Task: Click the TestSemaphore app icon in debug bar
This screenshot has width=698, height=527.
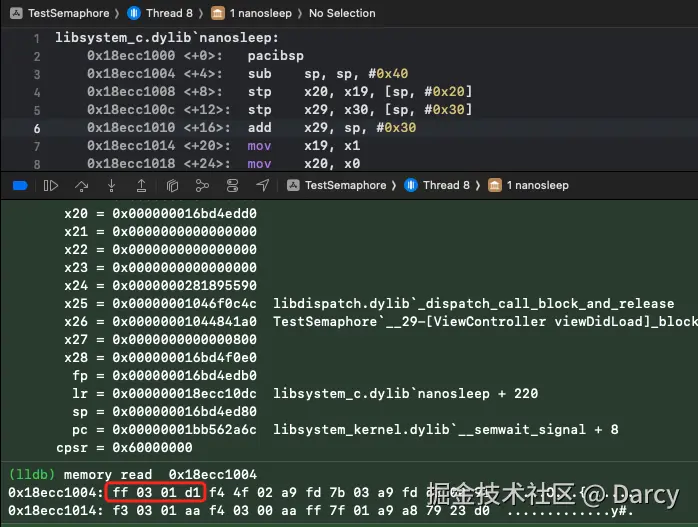Action: (293, 185)
